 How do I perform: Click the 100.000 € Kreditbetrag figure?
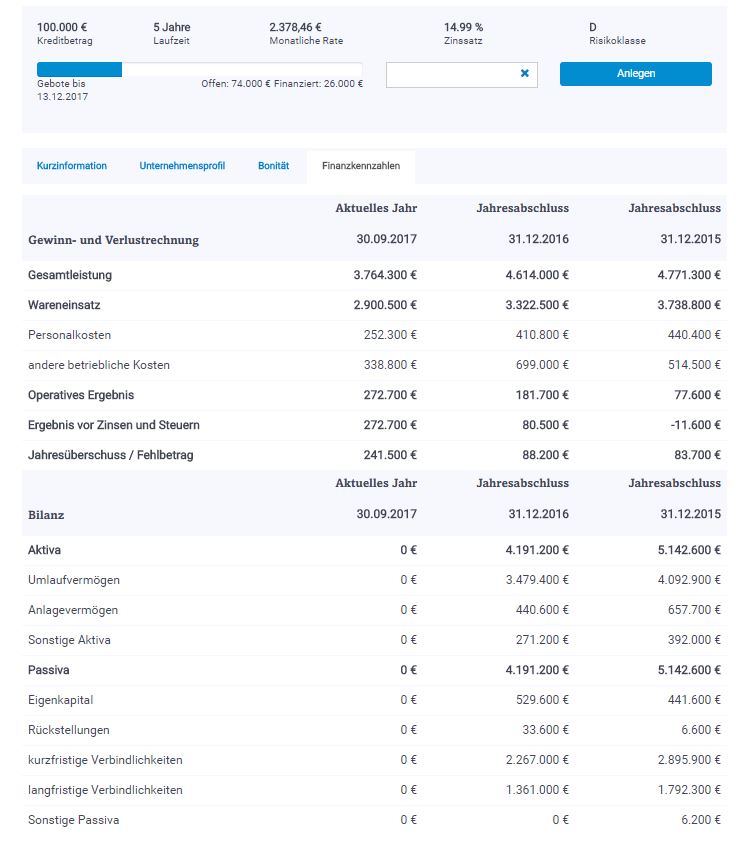coord(63,27)
